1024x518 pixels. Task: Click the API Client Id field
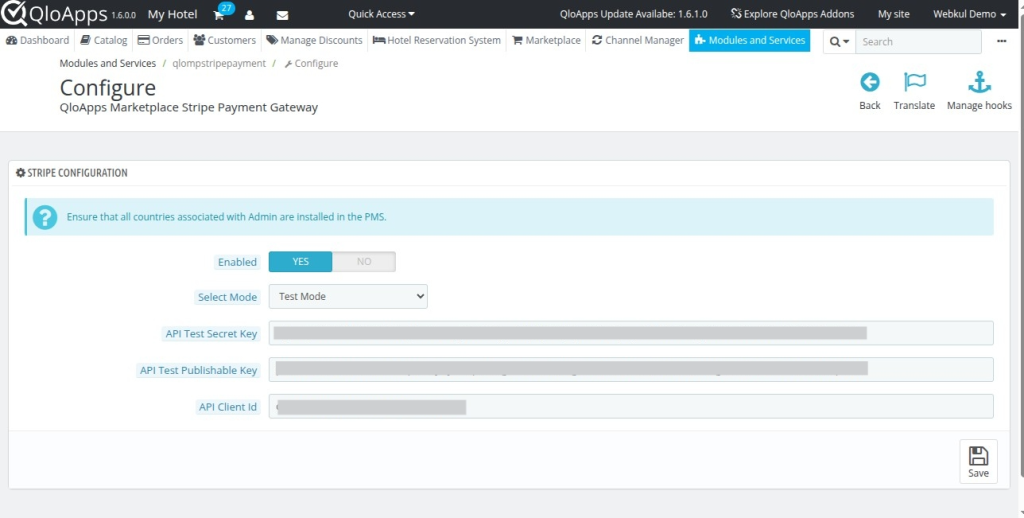[x=631, y=406]
